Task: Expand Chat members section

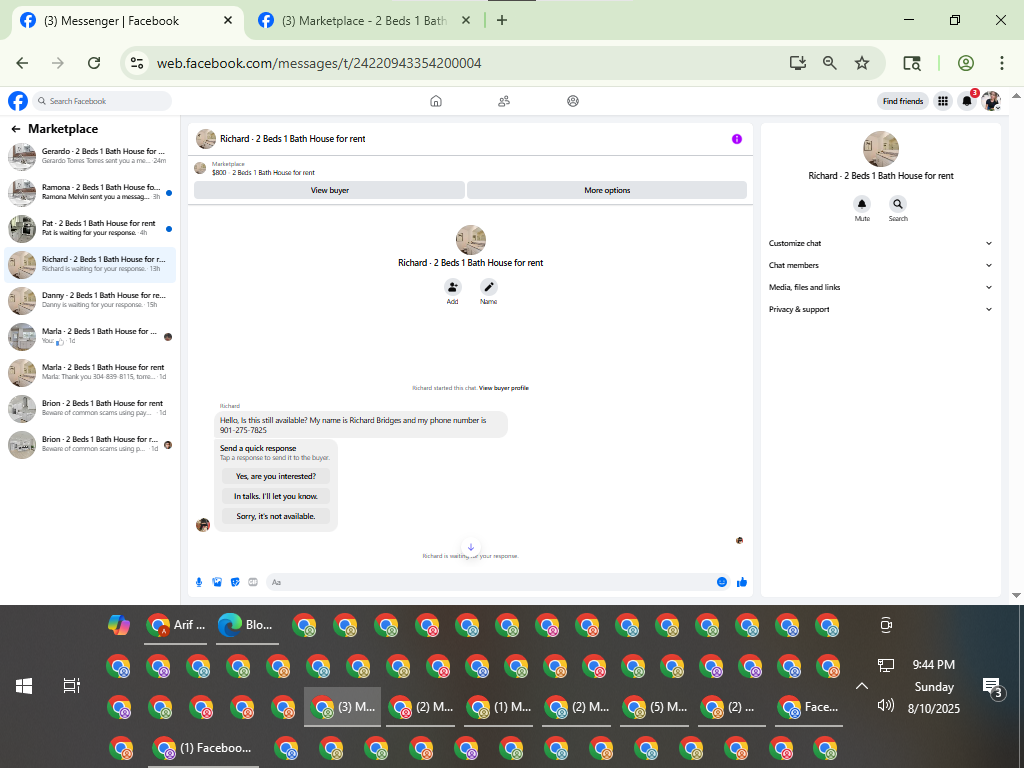Action: click(880, 265)
